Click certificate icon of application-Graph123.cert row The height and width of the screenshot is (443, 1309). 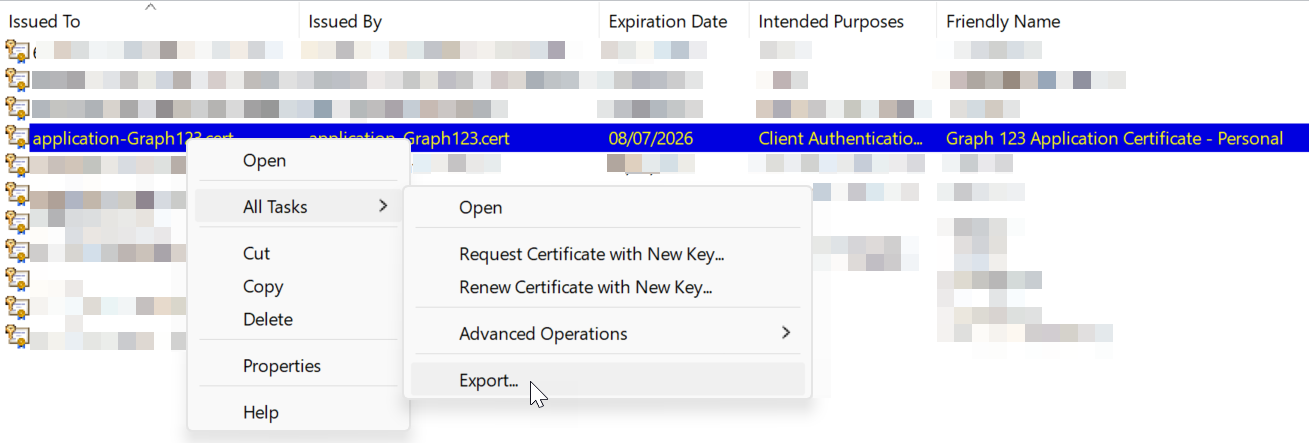click(x=16, y=138)
